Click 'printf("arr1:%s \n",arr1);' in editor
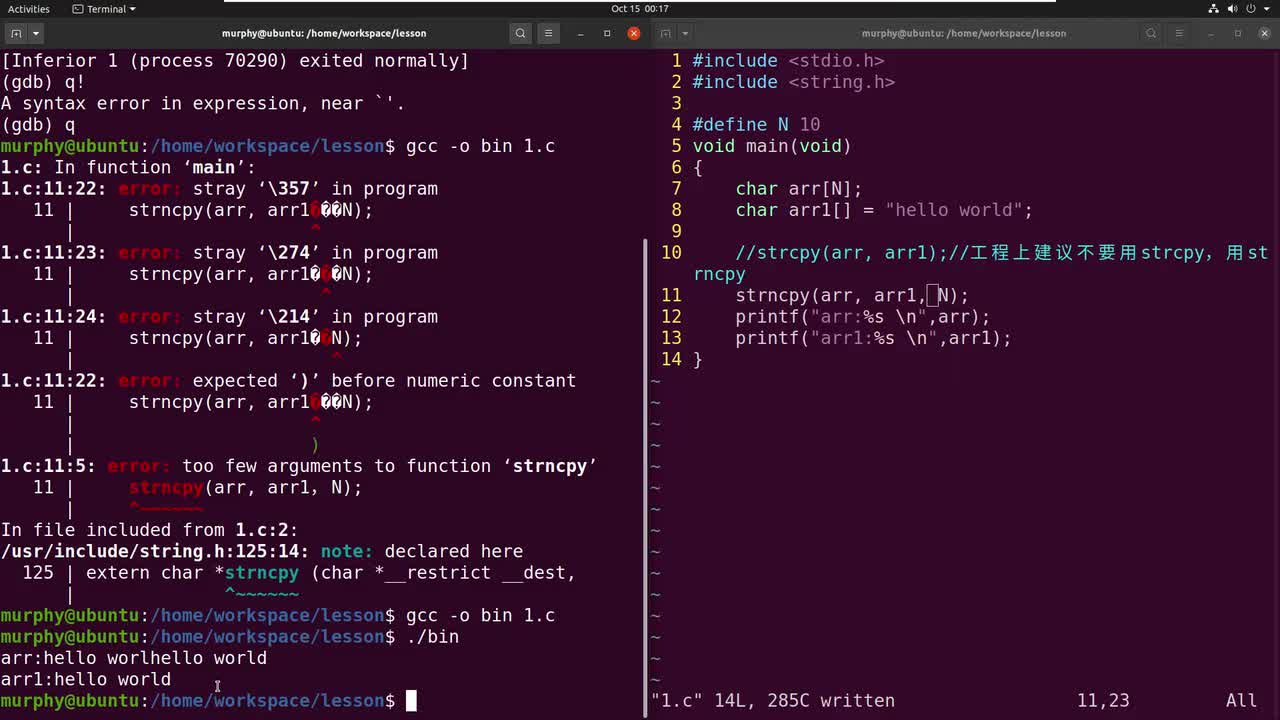 [x=873, y=338]
